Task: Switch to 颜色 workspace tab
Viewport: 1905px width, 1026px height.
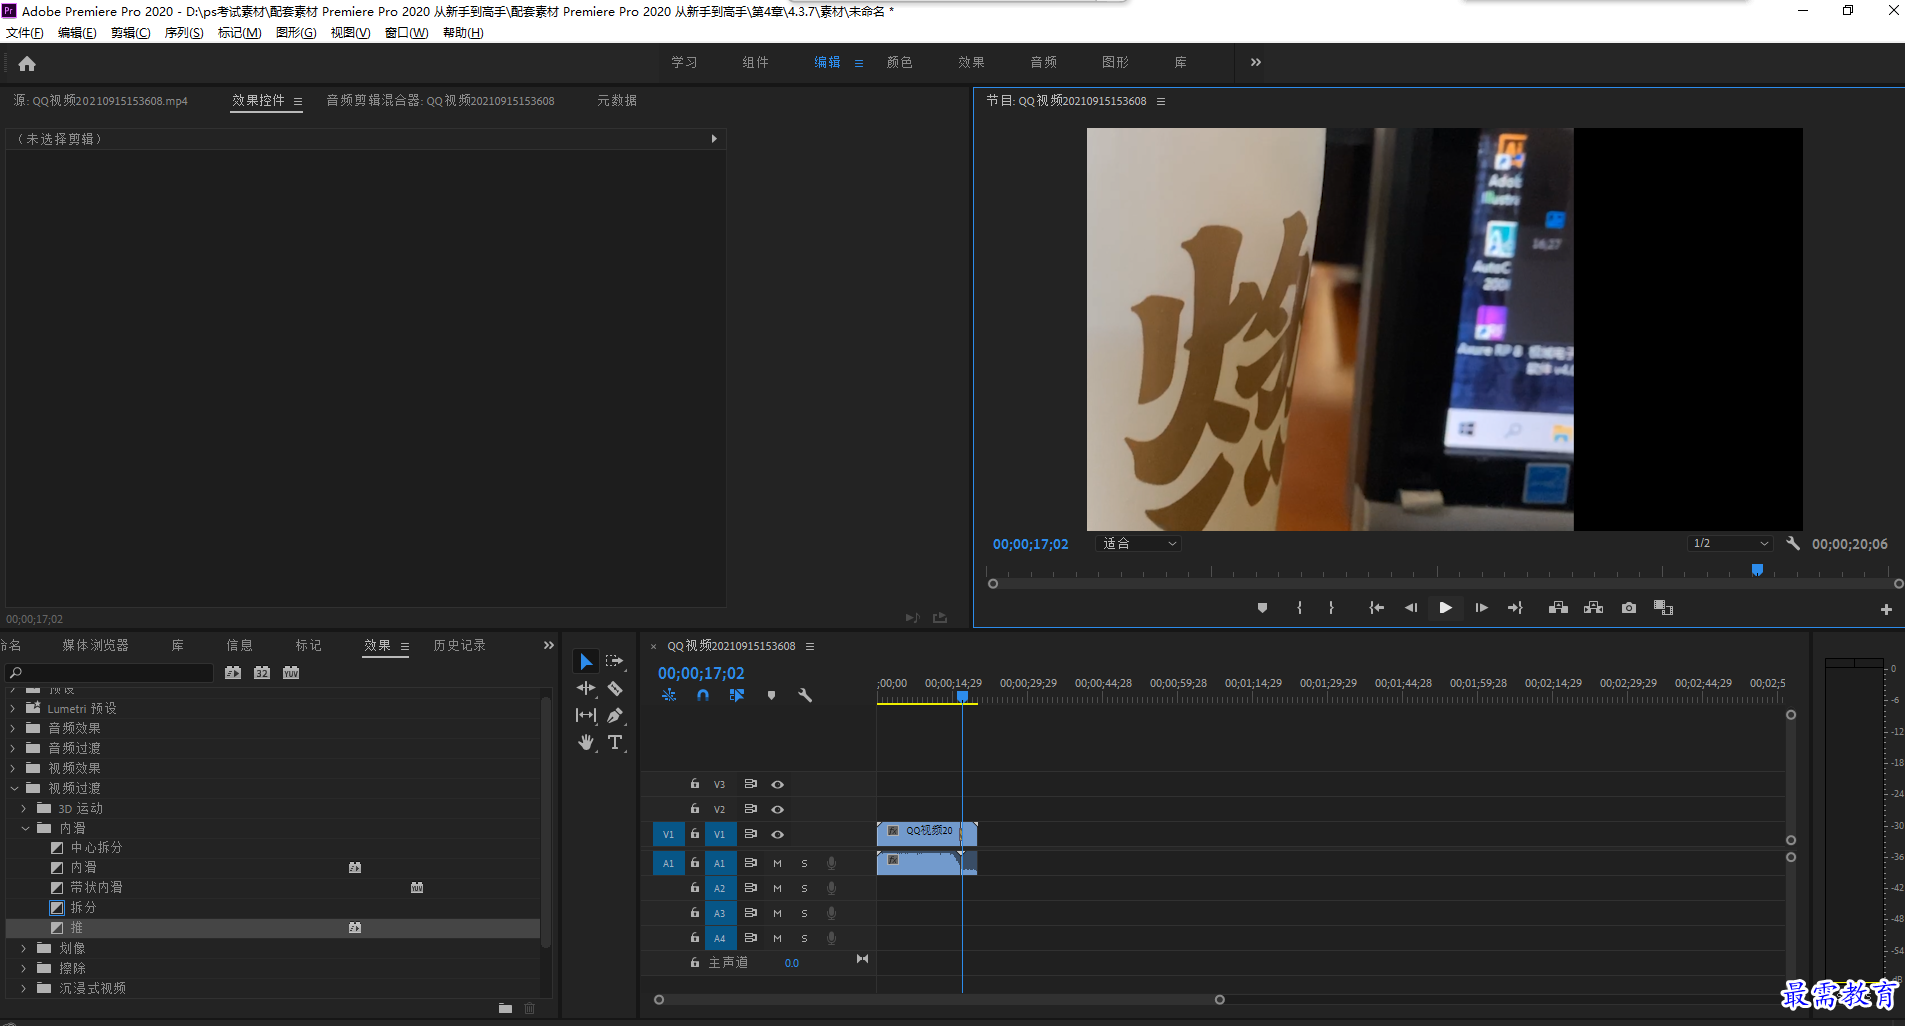Action: [x=900, y=62]
